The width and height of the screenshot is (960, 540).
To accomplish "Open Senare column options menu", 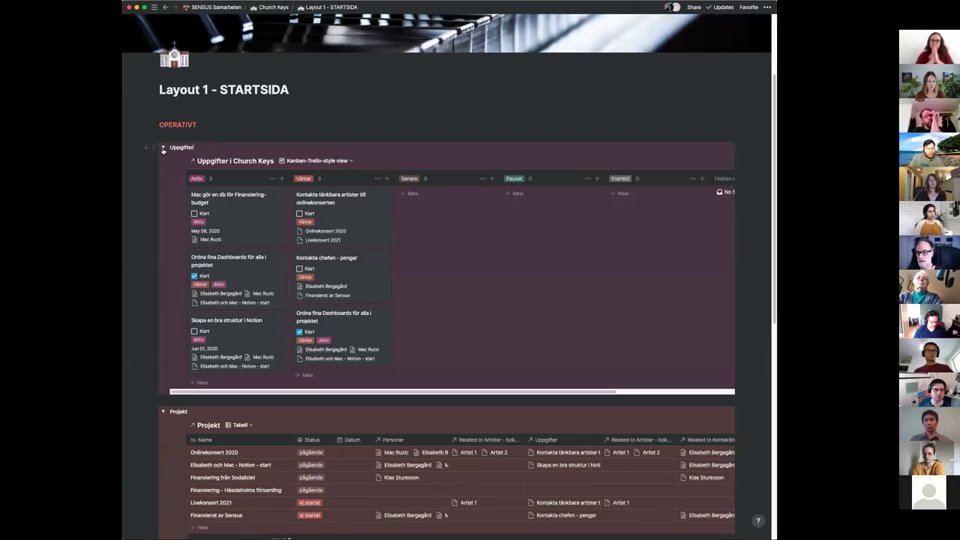I will pyautogui.click(x=483, y=179).
